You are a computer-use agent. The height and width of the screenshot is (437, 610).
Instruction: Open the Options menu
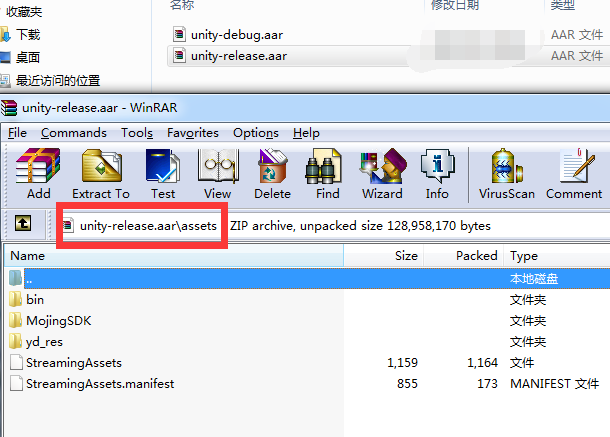coord(256,133)
